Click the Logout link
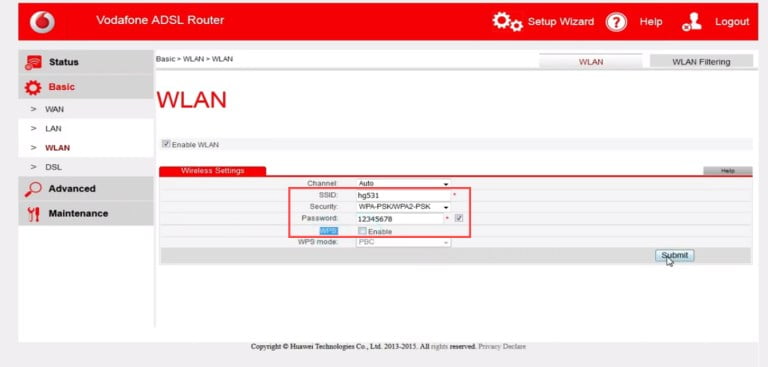The height and width of the screenshot is (367, 768). point(732,22)
